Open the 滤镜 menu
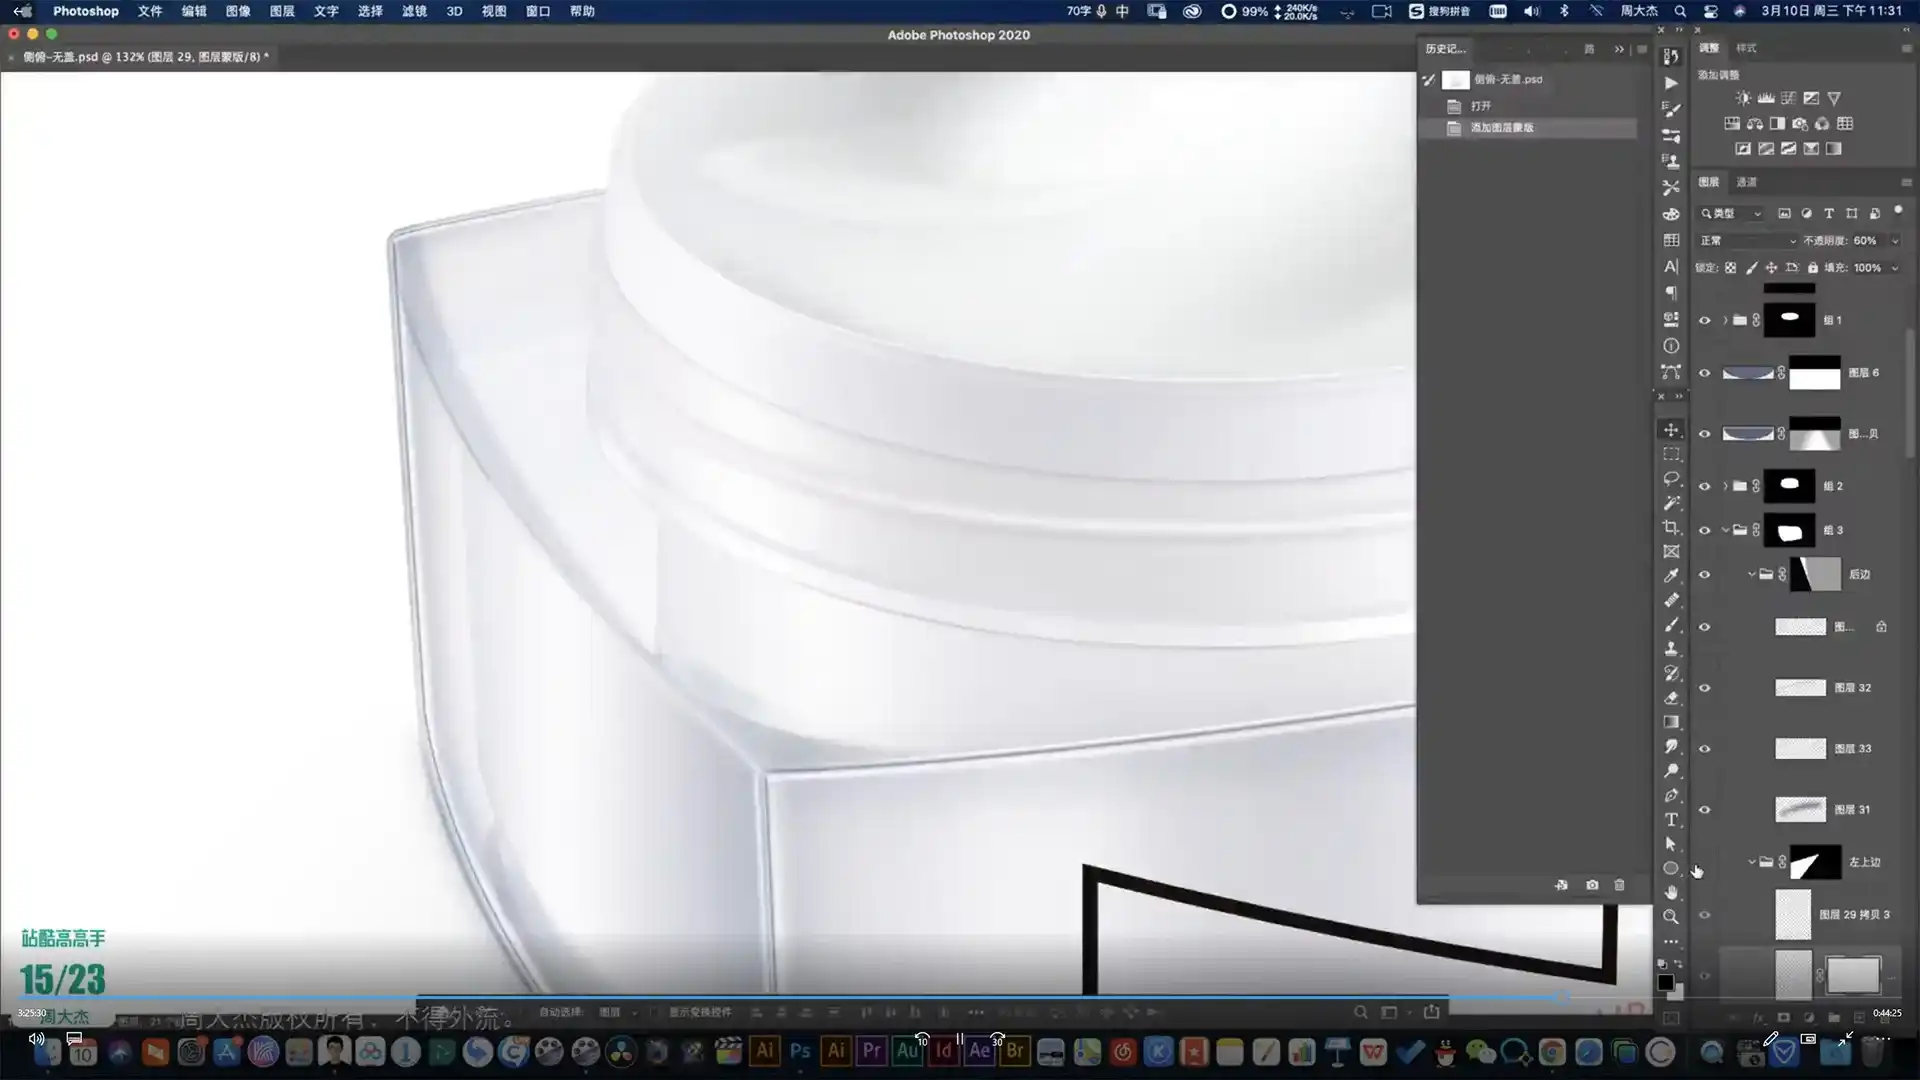 414,11
